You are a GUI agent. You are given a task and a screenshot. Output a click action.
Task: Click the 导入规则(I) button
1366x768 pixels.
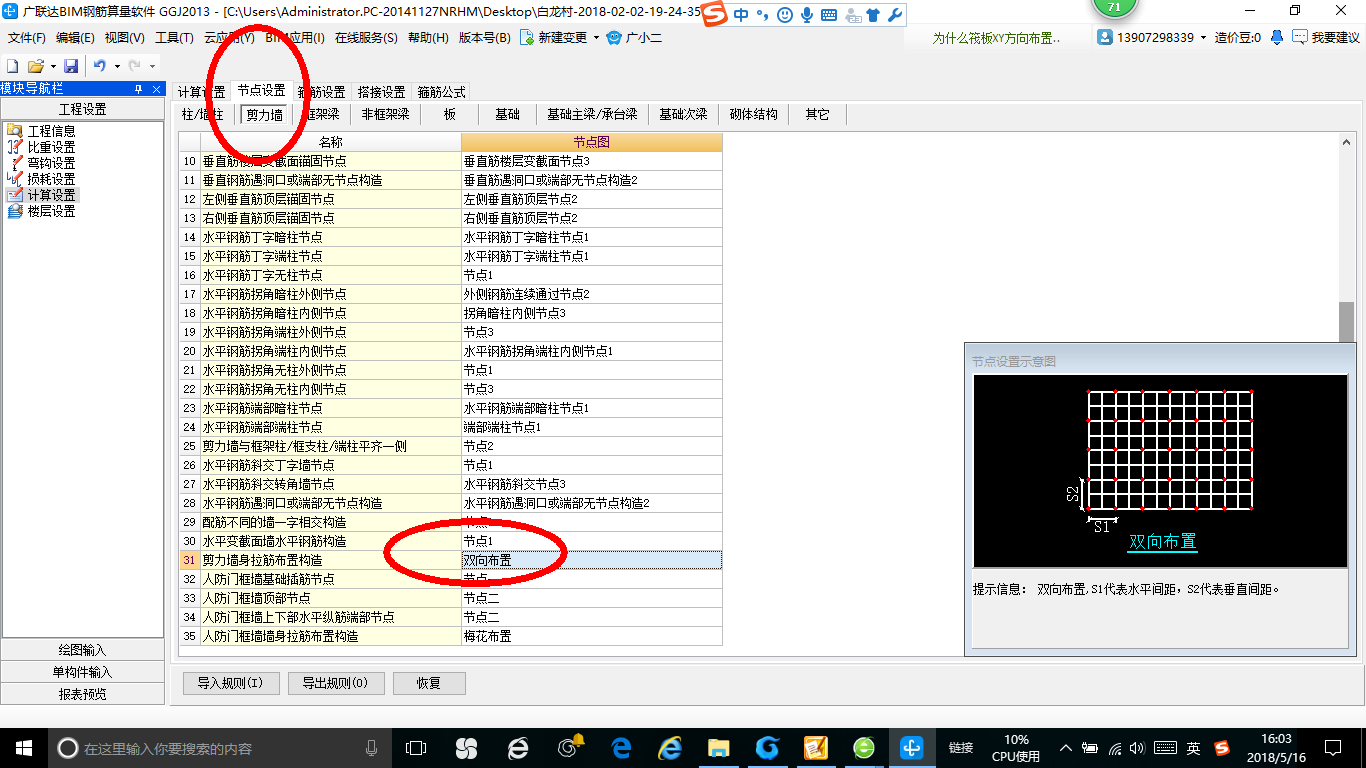[230, 684]
